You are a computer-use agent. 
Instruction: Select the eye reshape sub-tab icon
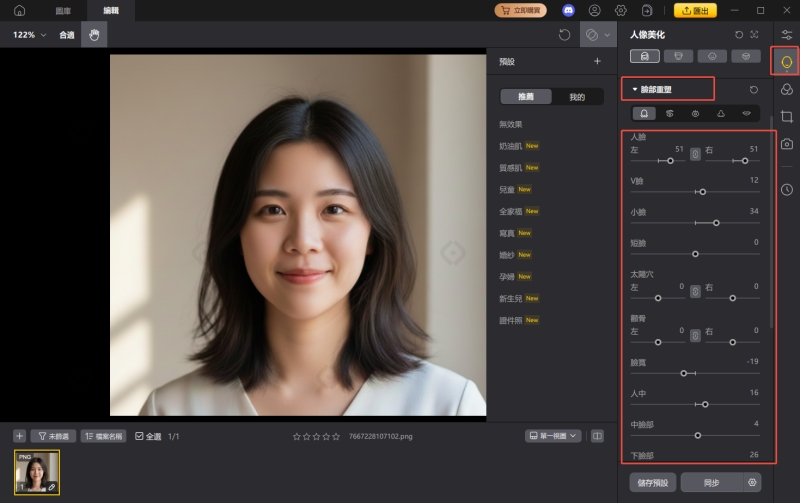click(695, 114)
